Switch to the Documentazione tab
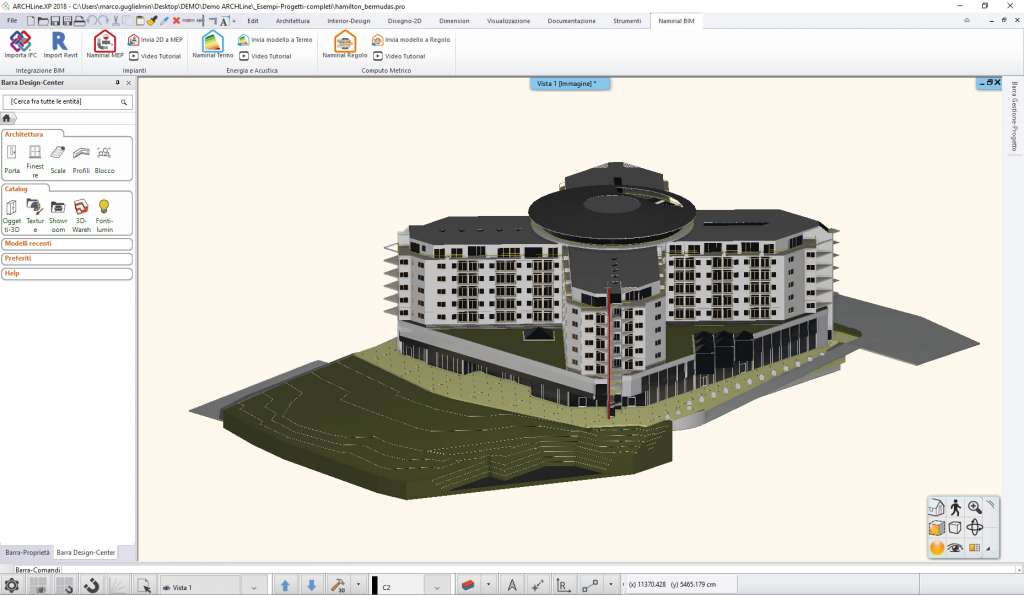 pyautogui.click(x=571, y=21)
